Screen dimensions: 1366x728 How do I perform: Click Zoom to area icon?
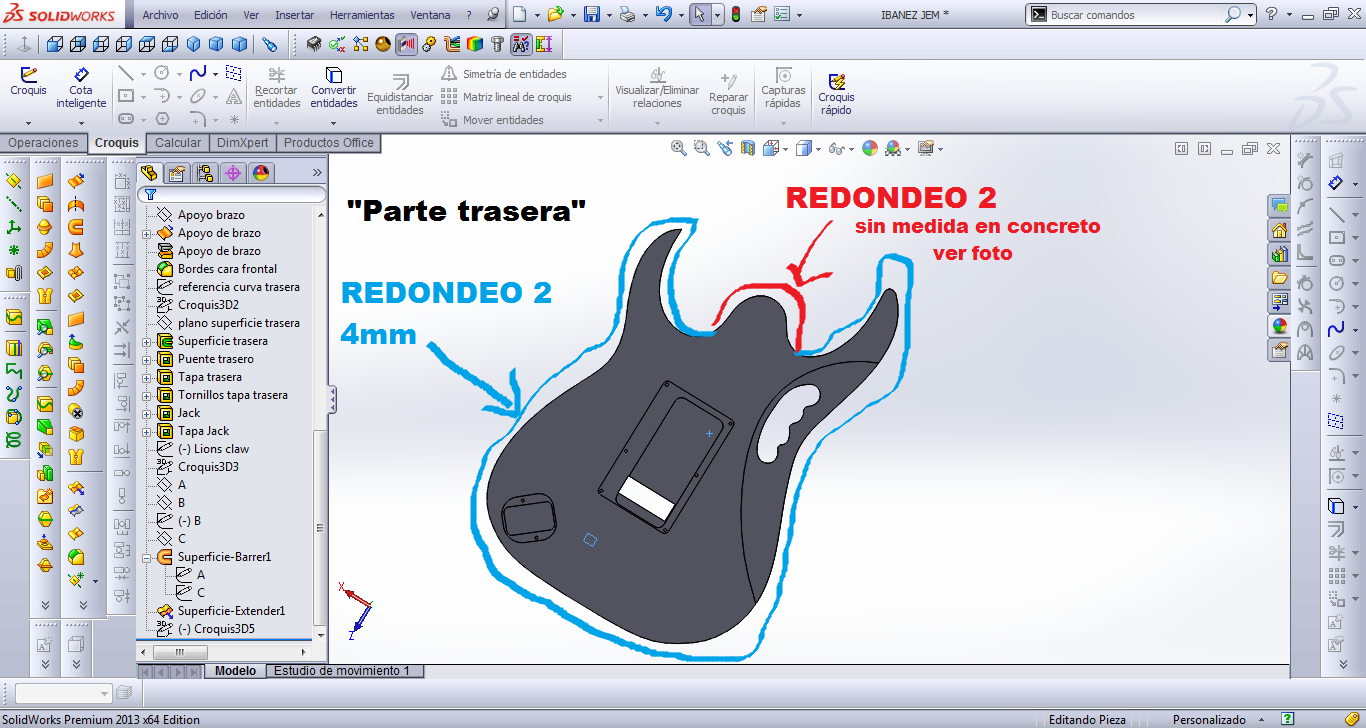pyautogui.click(x=701, y=148)
